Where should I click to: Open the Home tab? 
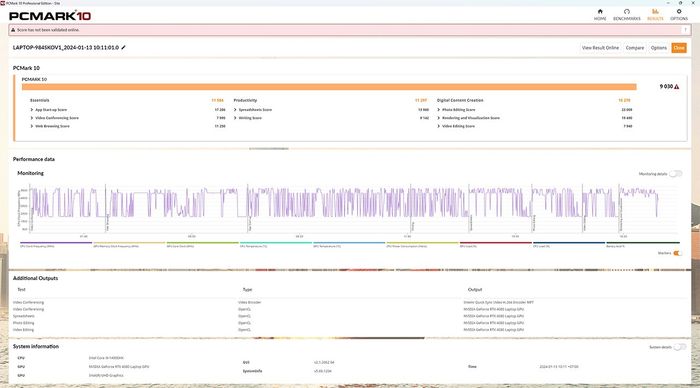(x=600, y=15)
